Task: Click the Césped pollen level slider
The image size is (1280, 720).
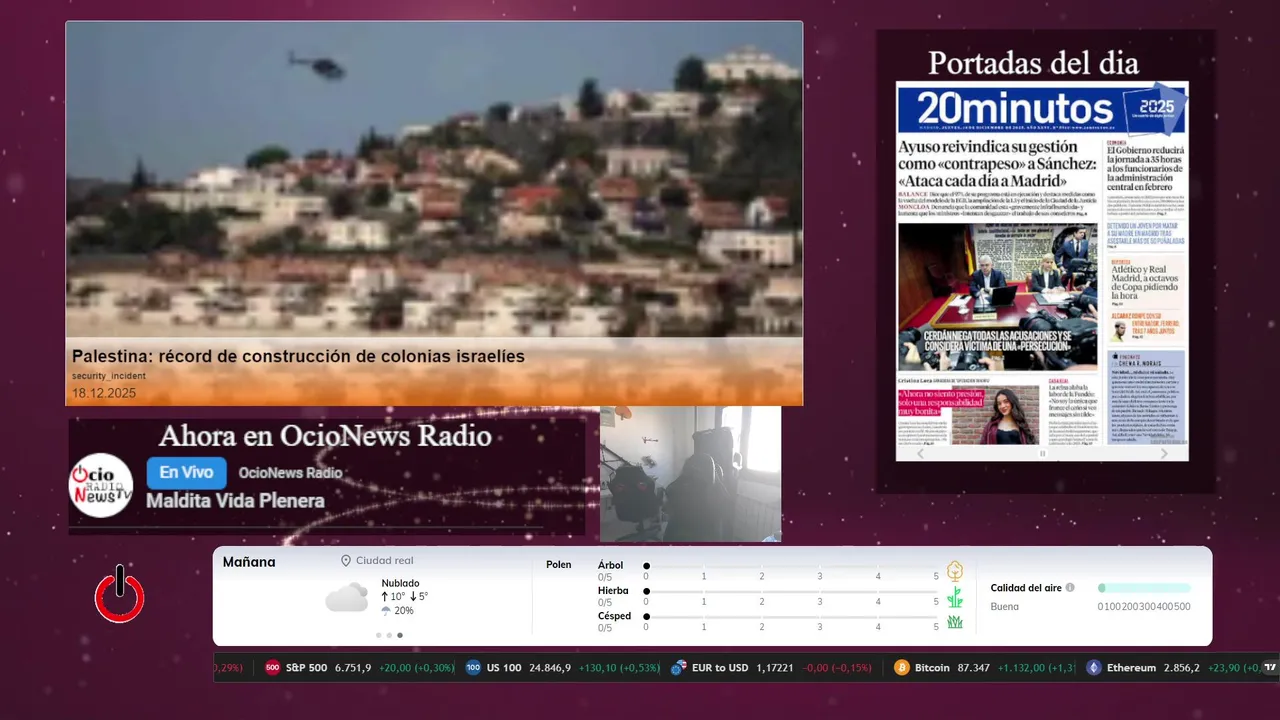Action: [791, 616]
